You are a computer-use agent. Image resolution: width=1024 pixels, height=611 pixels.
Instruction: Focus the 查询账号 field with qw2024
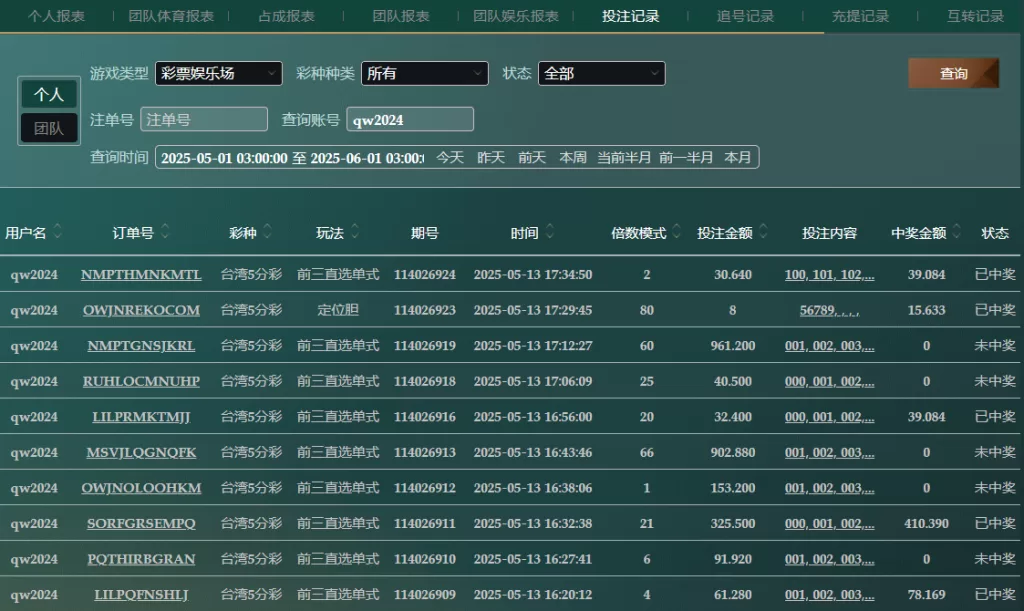pos(410,119)
